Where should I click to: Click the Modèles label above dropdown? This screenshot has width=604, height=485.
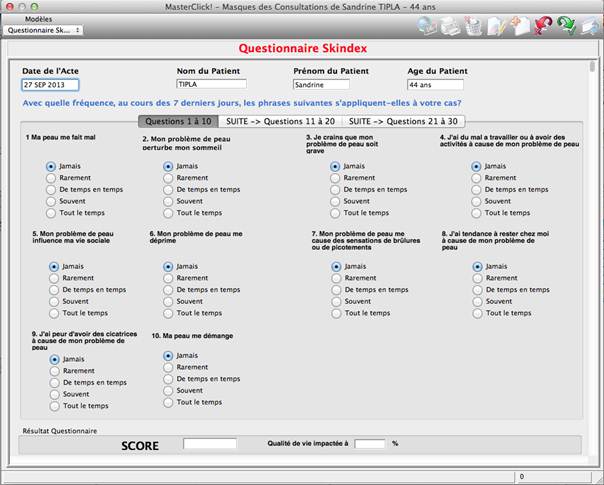click(39, 19)
